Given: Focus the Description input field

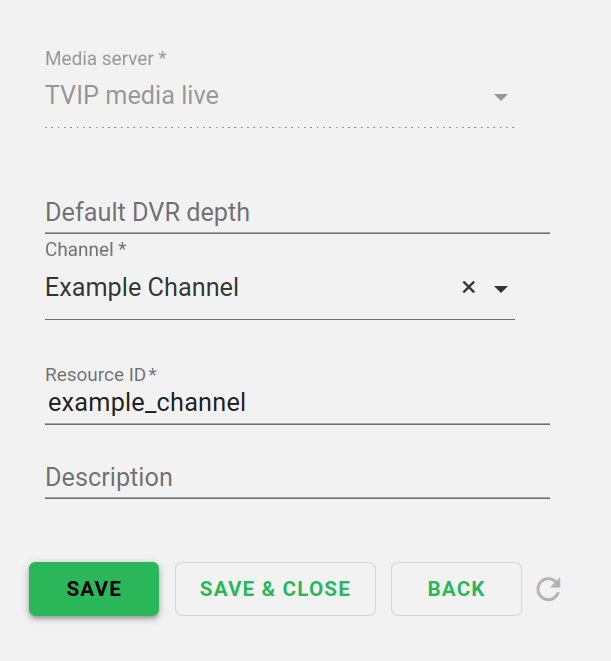Looking at the screenshot, I should [x=297, y=477].
